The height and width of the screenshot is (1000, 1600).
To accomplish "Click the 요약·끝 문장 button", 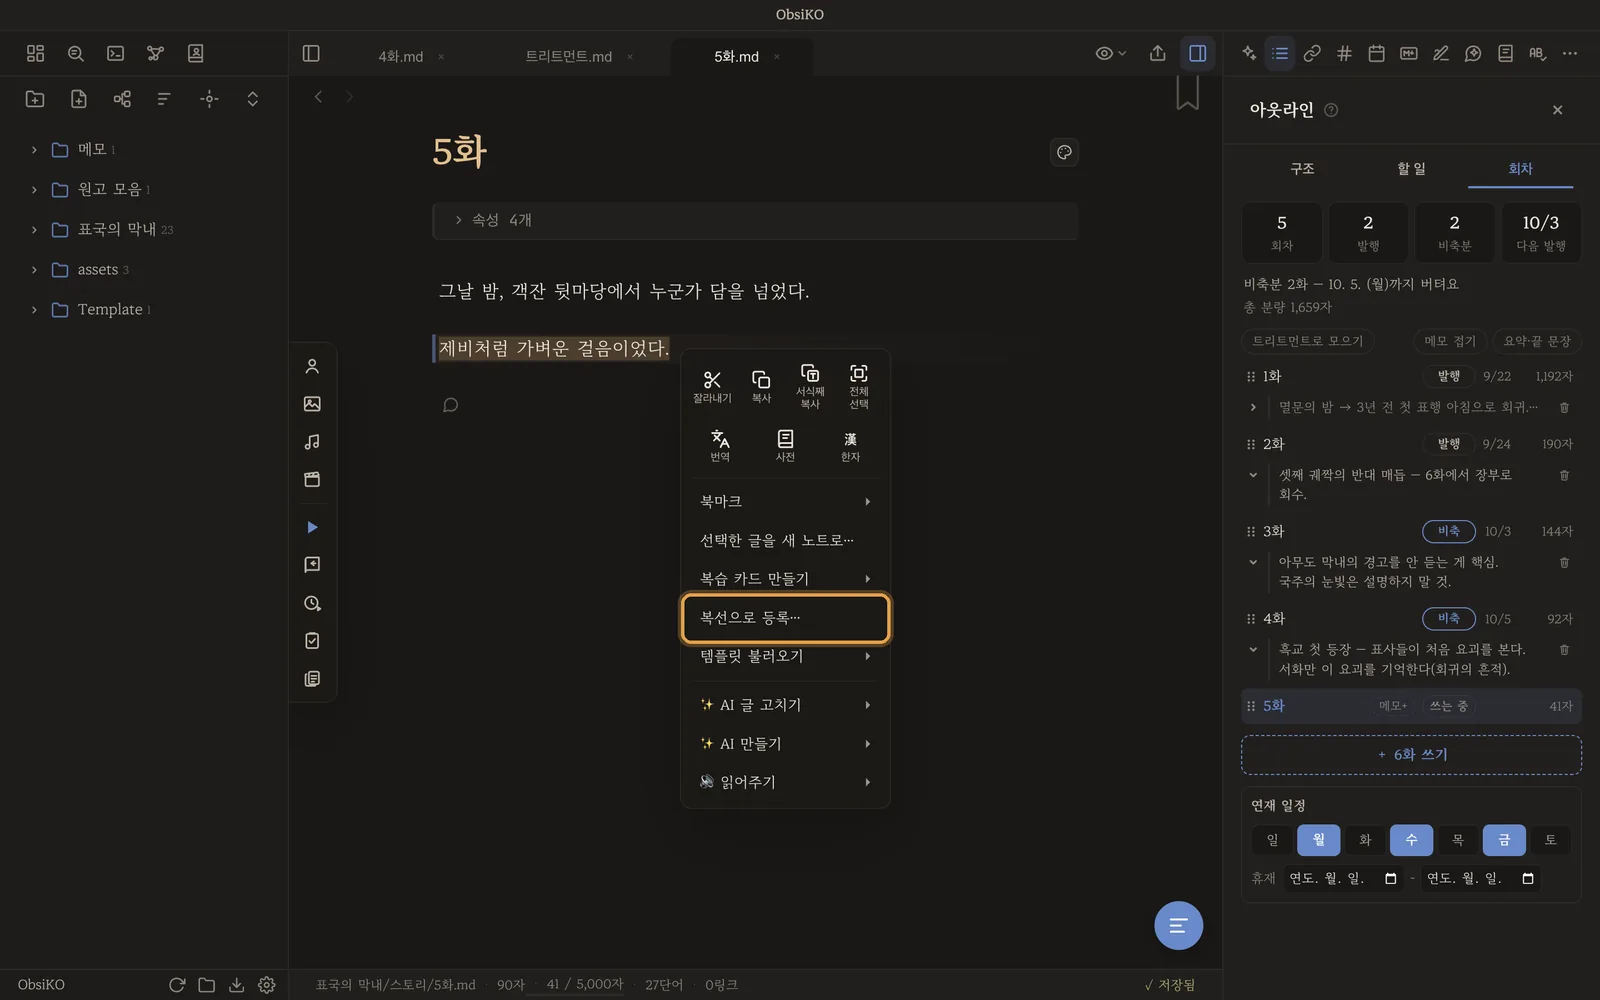I will point(1537,341).
